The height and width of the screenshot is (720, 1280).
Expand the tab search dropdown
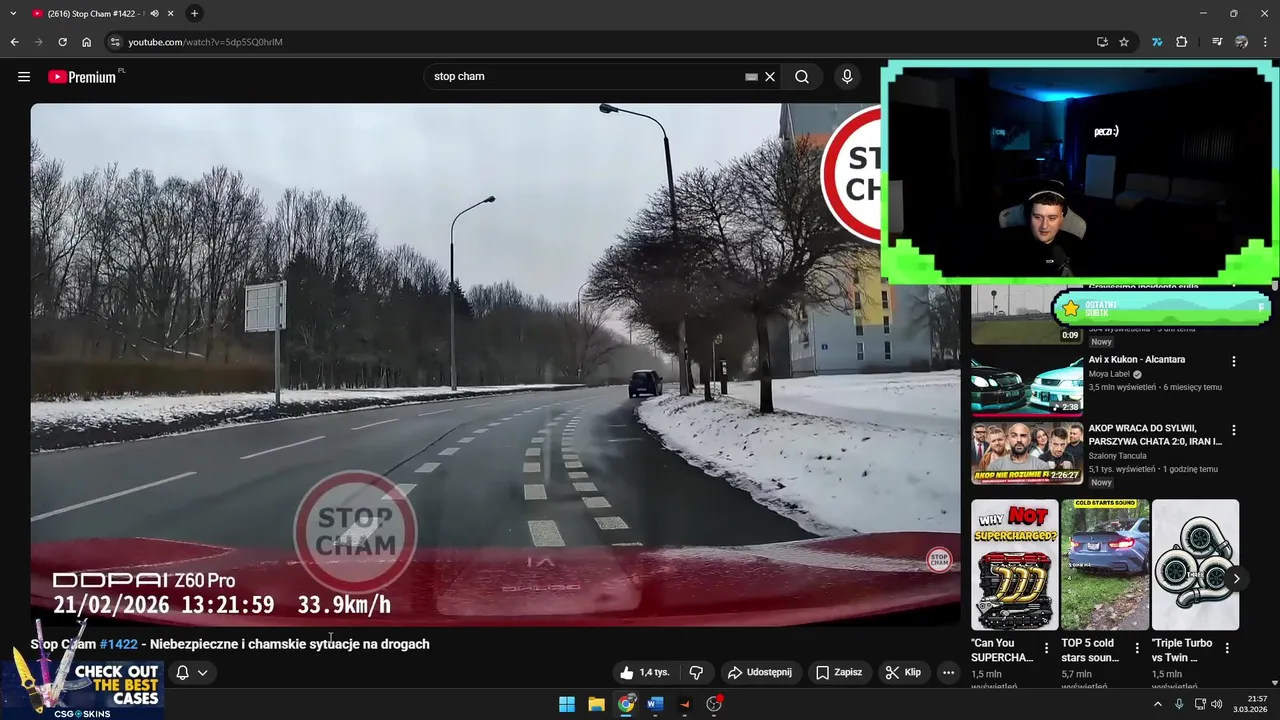click(13, 13)
